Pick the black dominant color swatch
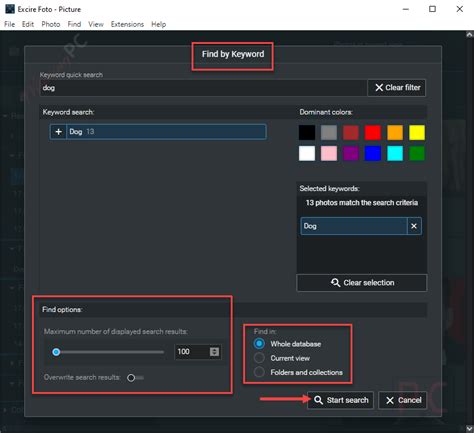 click(x=307, y=133)
